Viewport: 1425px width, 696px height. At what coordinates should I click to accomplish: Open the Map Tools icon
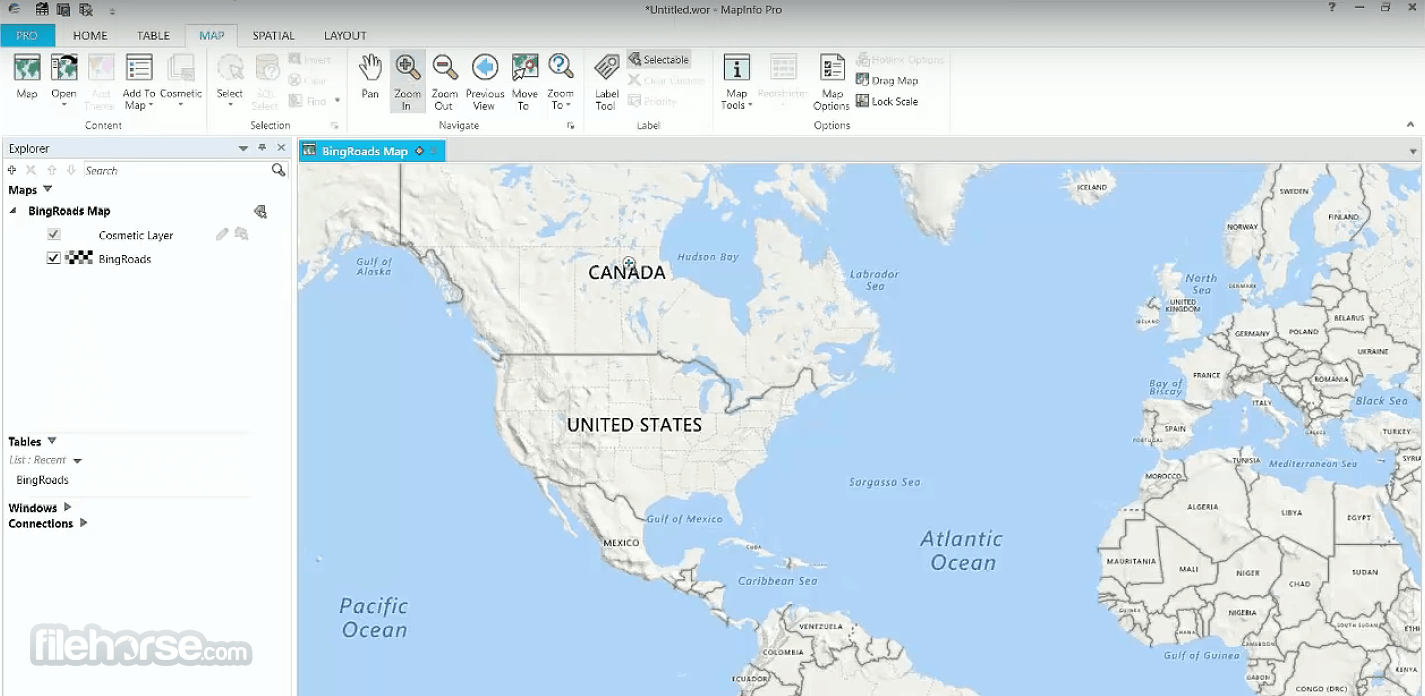pyautogui.click(x=736, y=67)
